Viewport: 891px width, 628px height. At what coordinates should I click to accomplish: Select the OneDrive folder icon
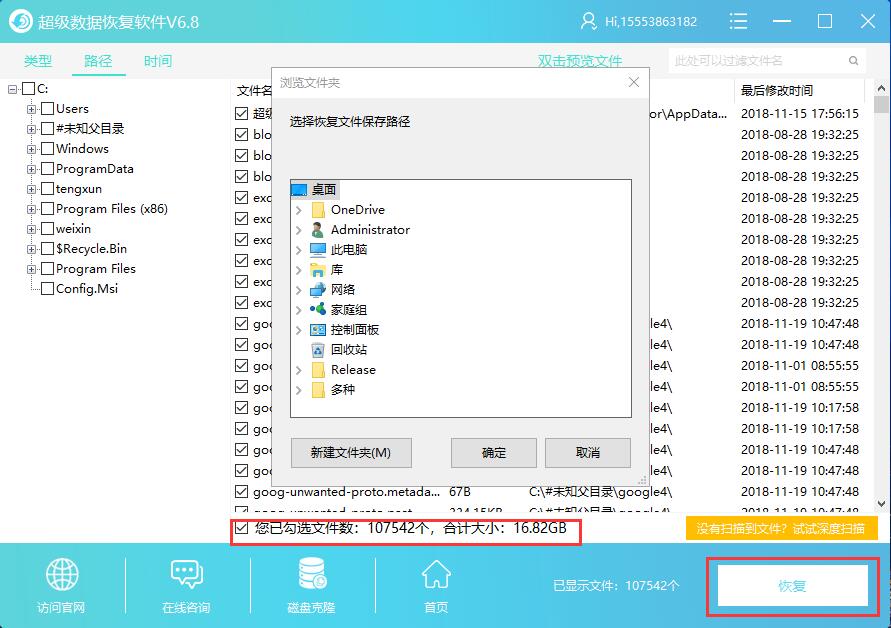318,210
